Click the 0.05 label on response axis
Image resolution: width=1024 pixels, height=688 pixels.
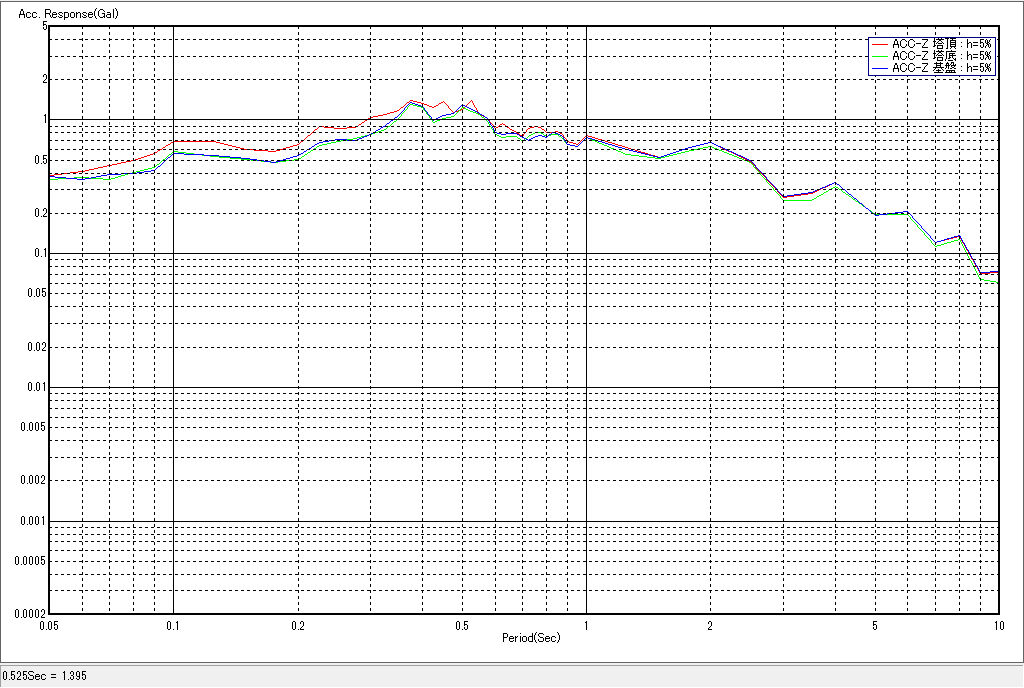coord(36,293)
